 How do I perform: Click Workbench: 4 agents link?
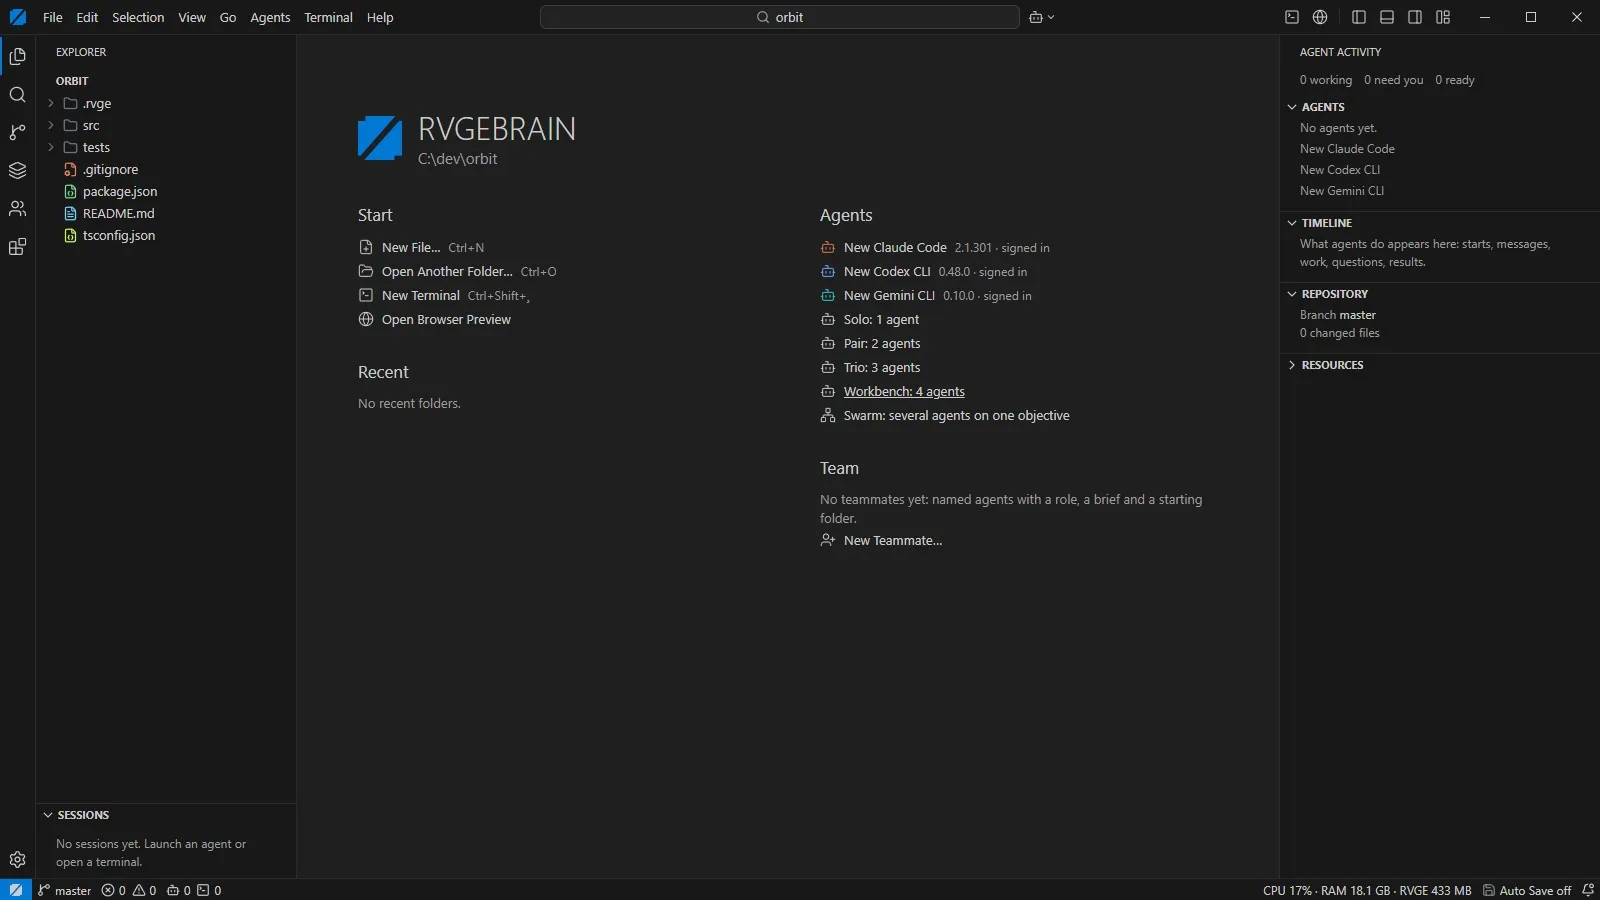coord(904,391)
